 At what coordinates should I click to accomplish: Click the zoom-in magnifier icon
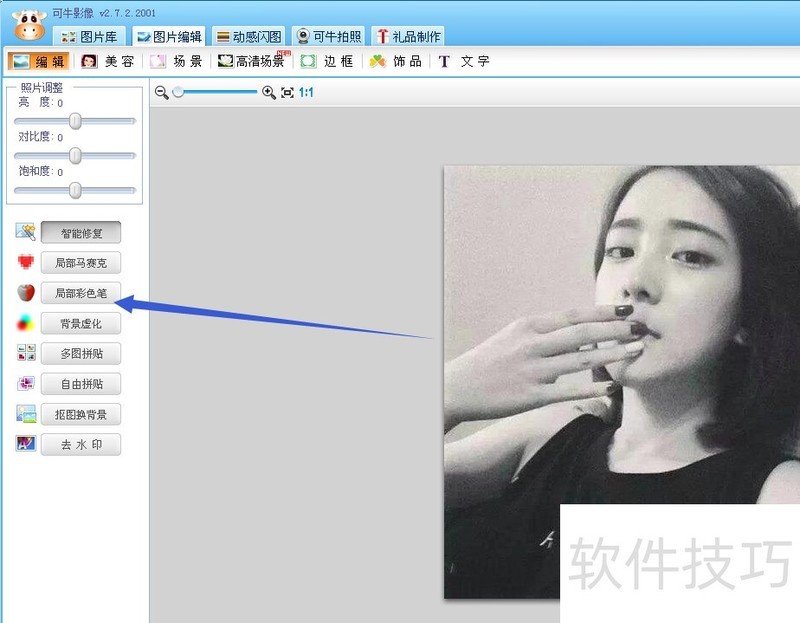pyautogui.click(x=268, y=92)
